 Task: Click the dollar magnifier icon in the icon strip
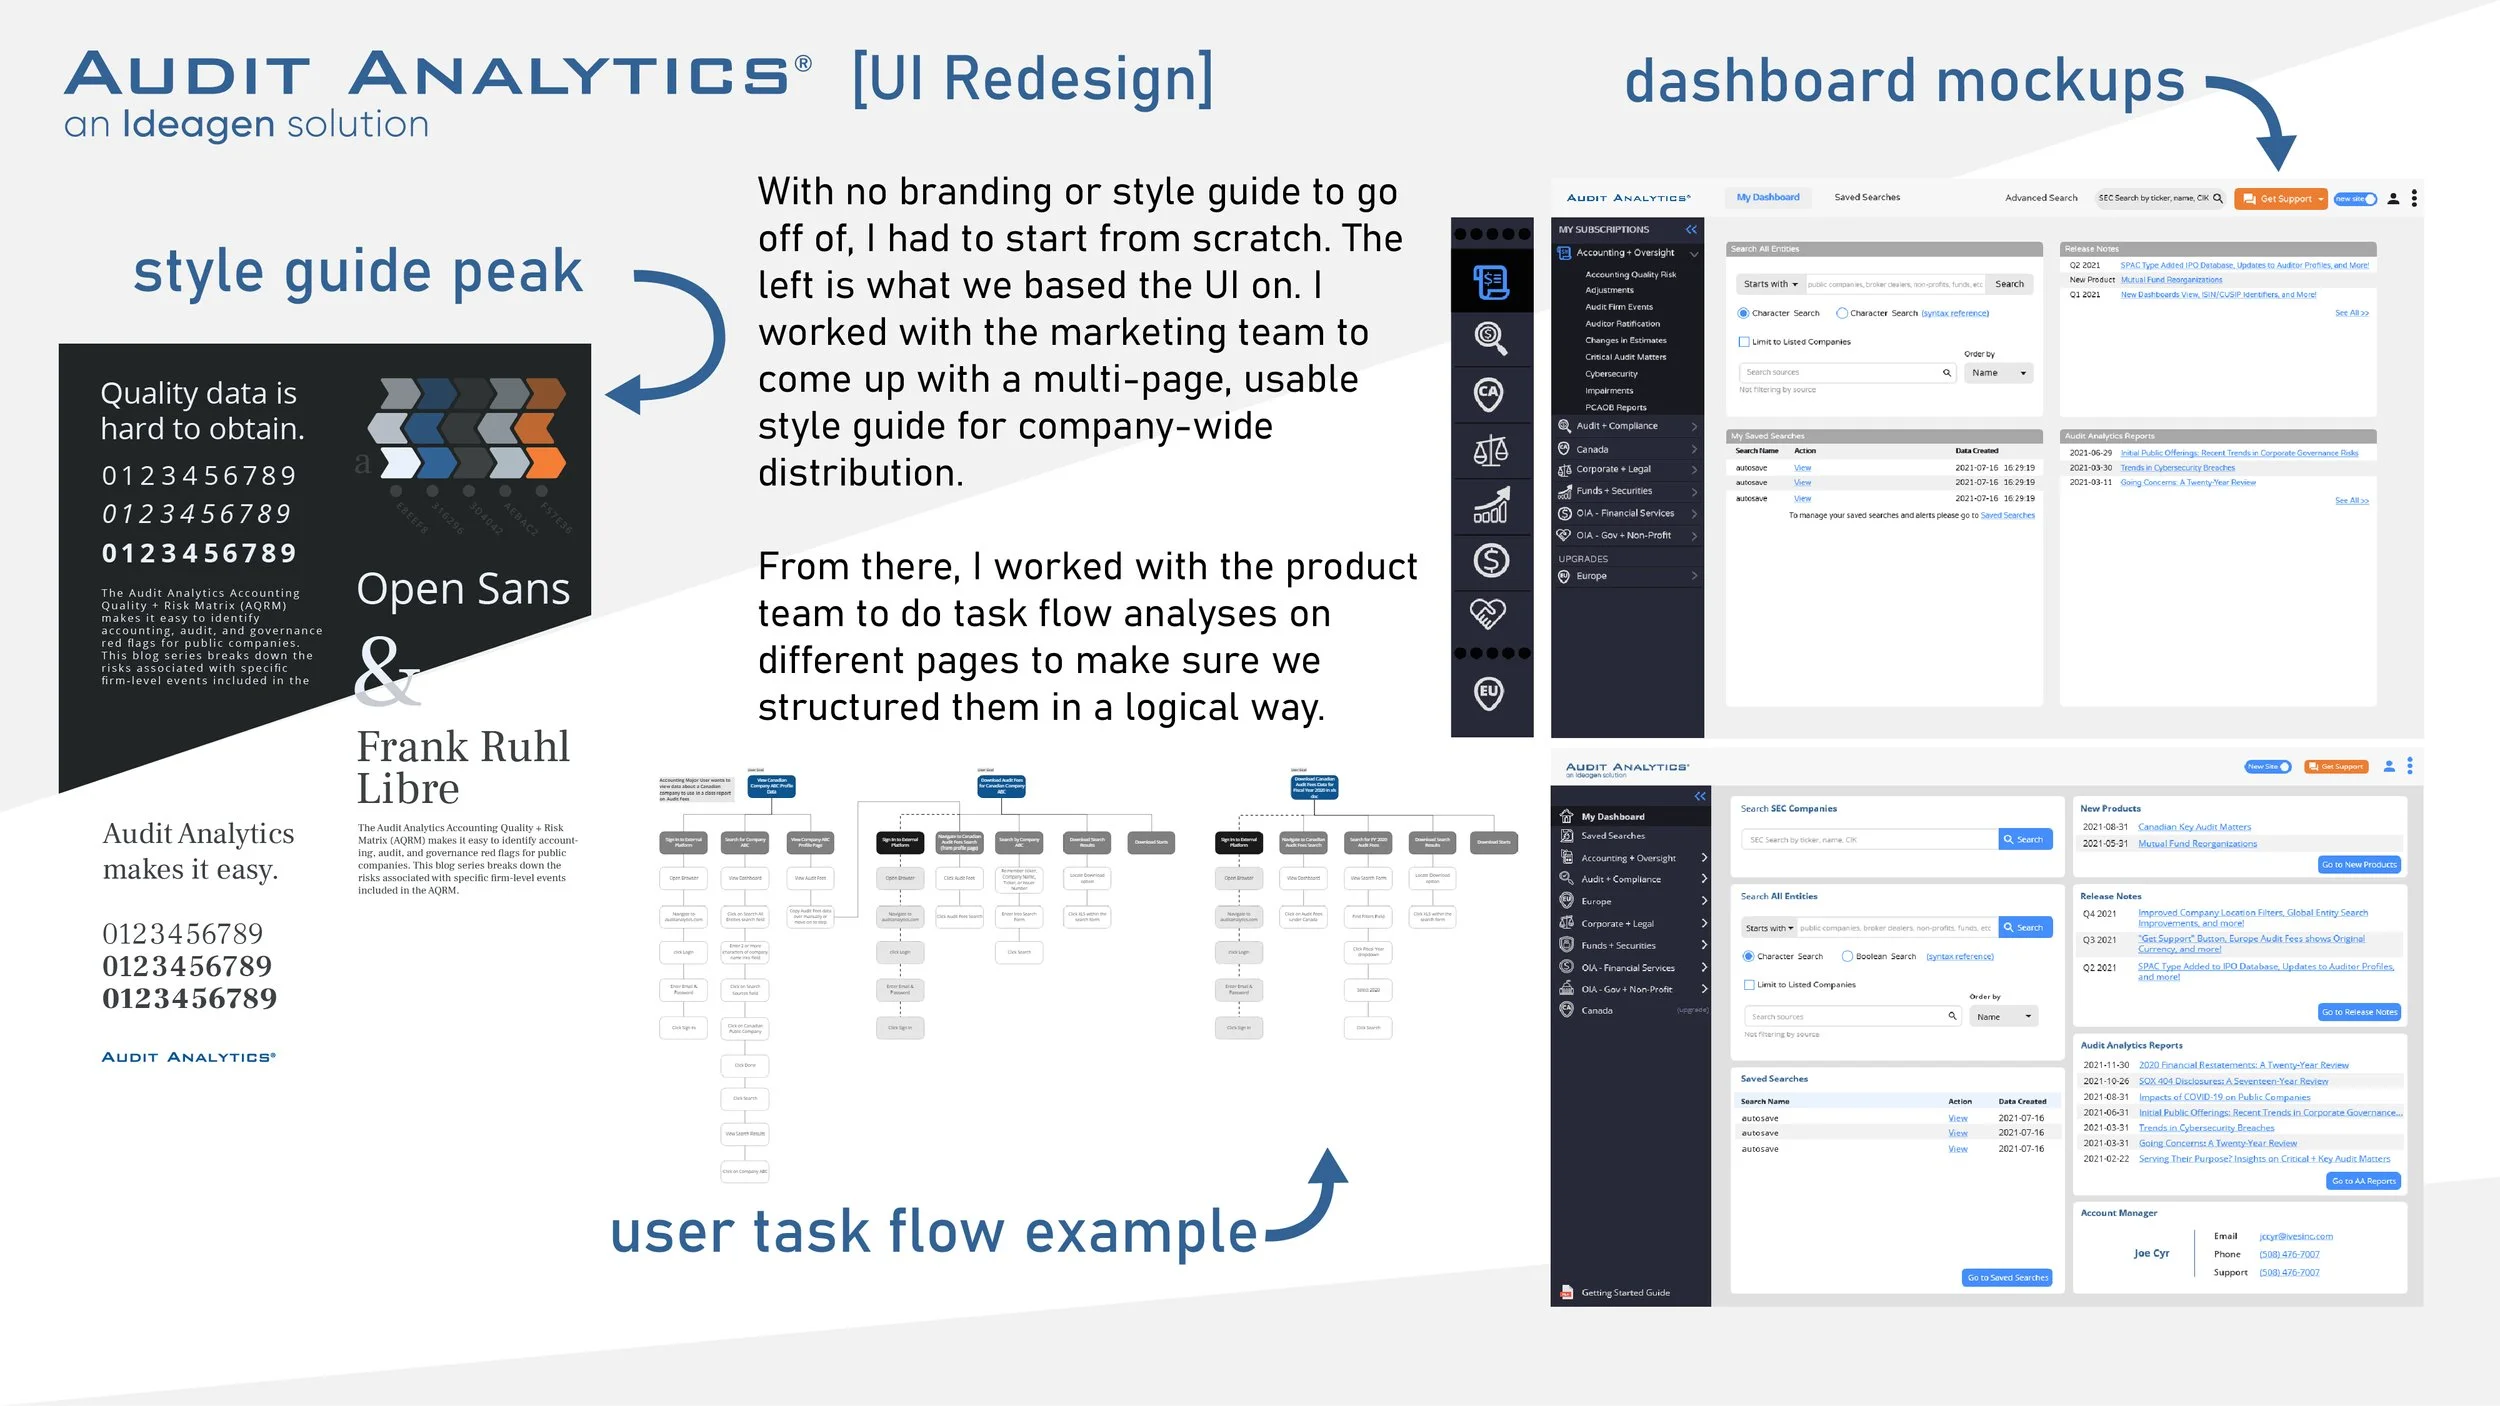1491,339
